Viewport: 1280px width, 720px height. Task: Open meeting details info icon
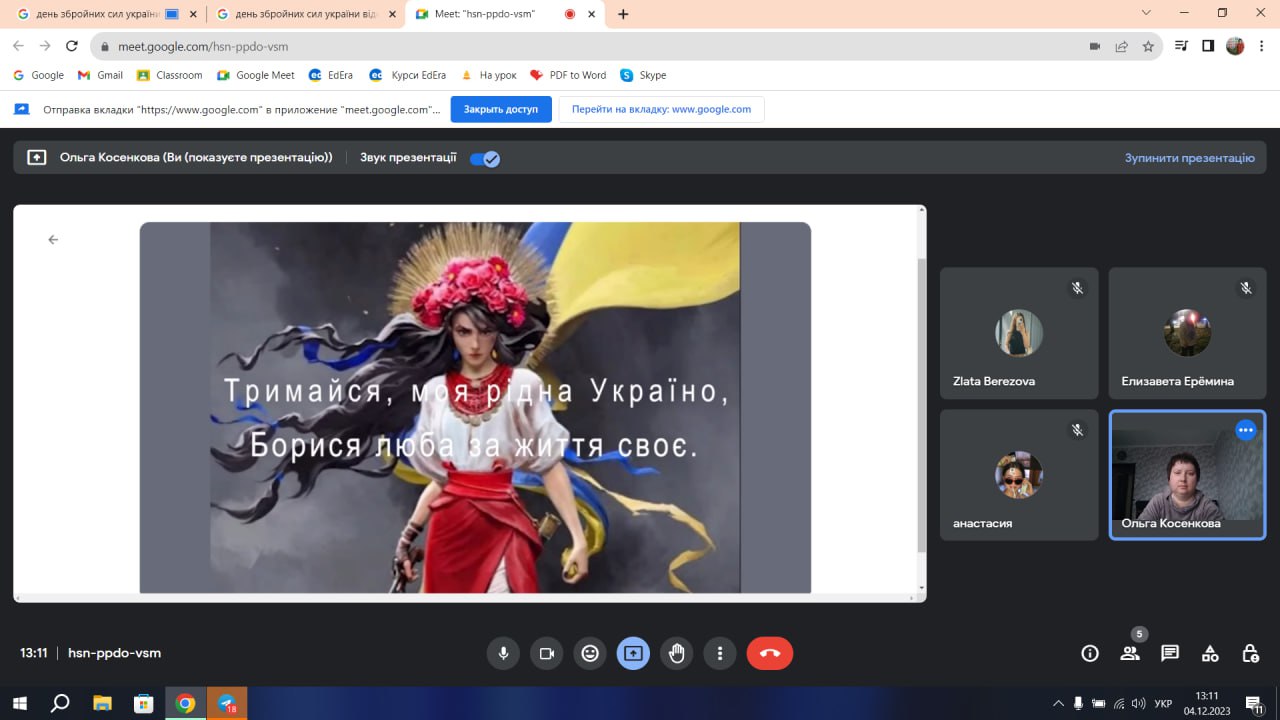[x=1090, y=653]
